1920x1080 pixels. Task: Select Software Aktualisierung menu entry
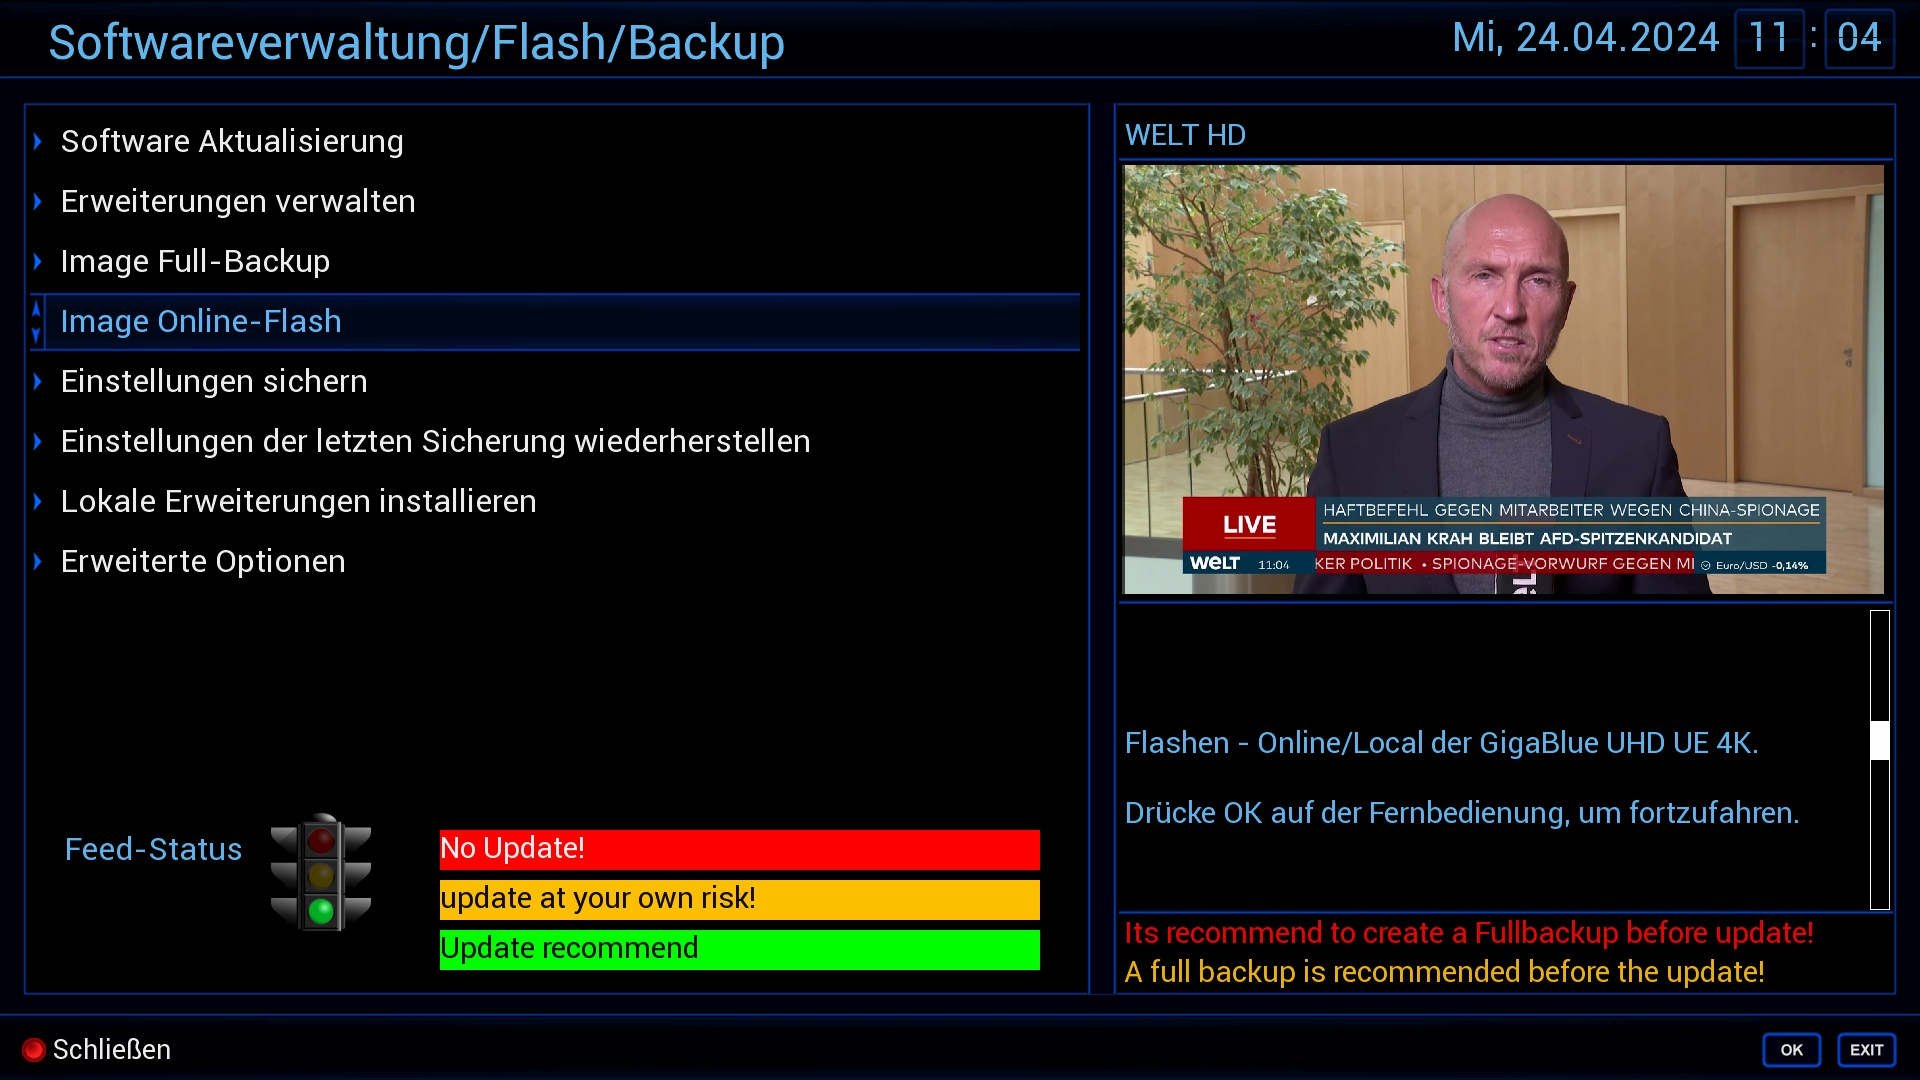point(555,141)
